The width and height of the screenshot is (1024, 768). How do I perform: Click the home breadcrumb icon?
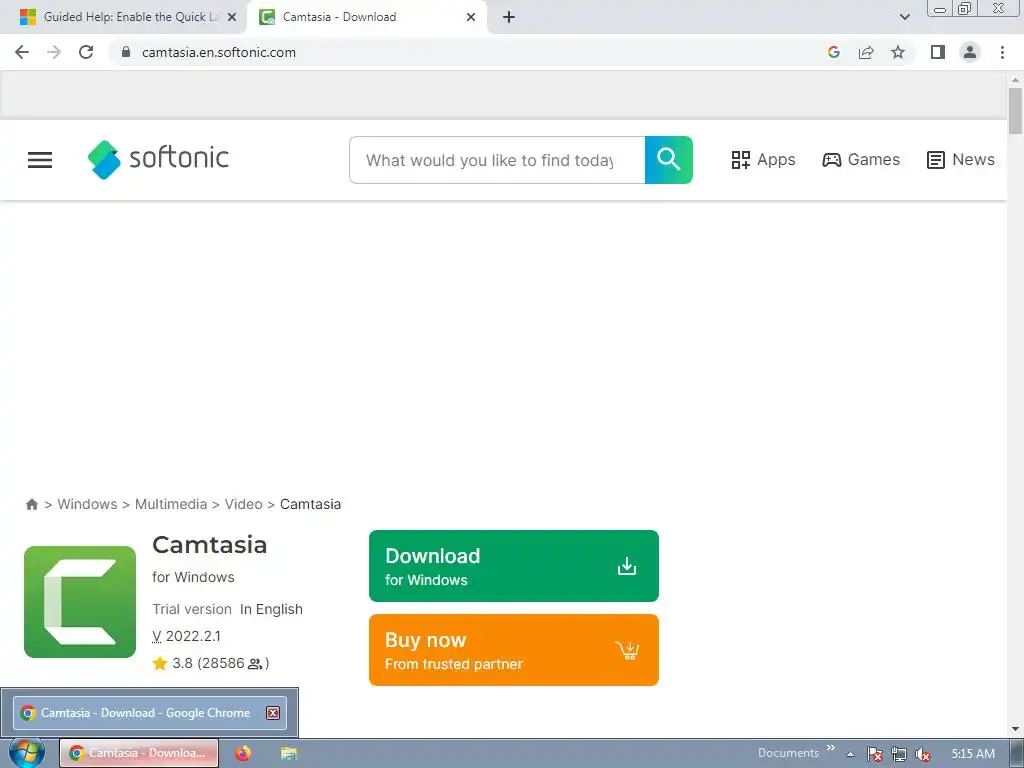coord(31,504)
